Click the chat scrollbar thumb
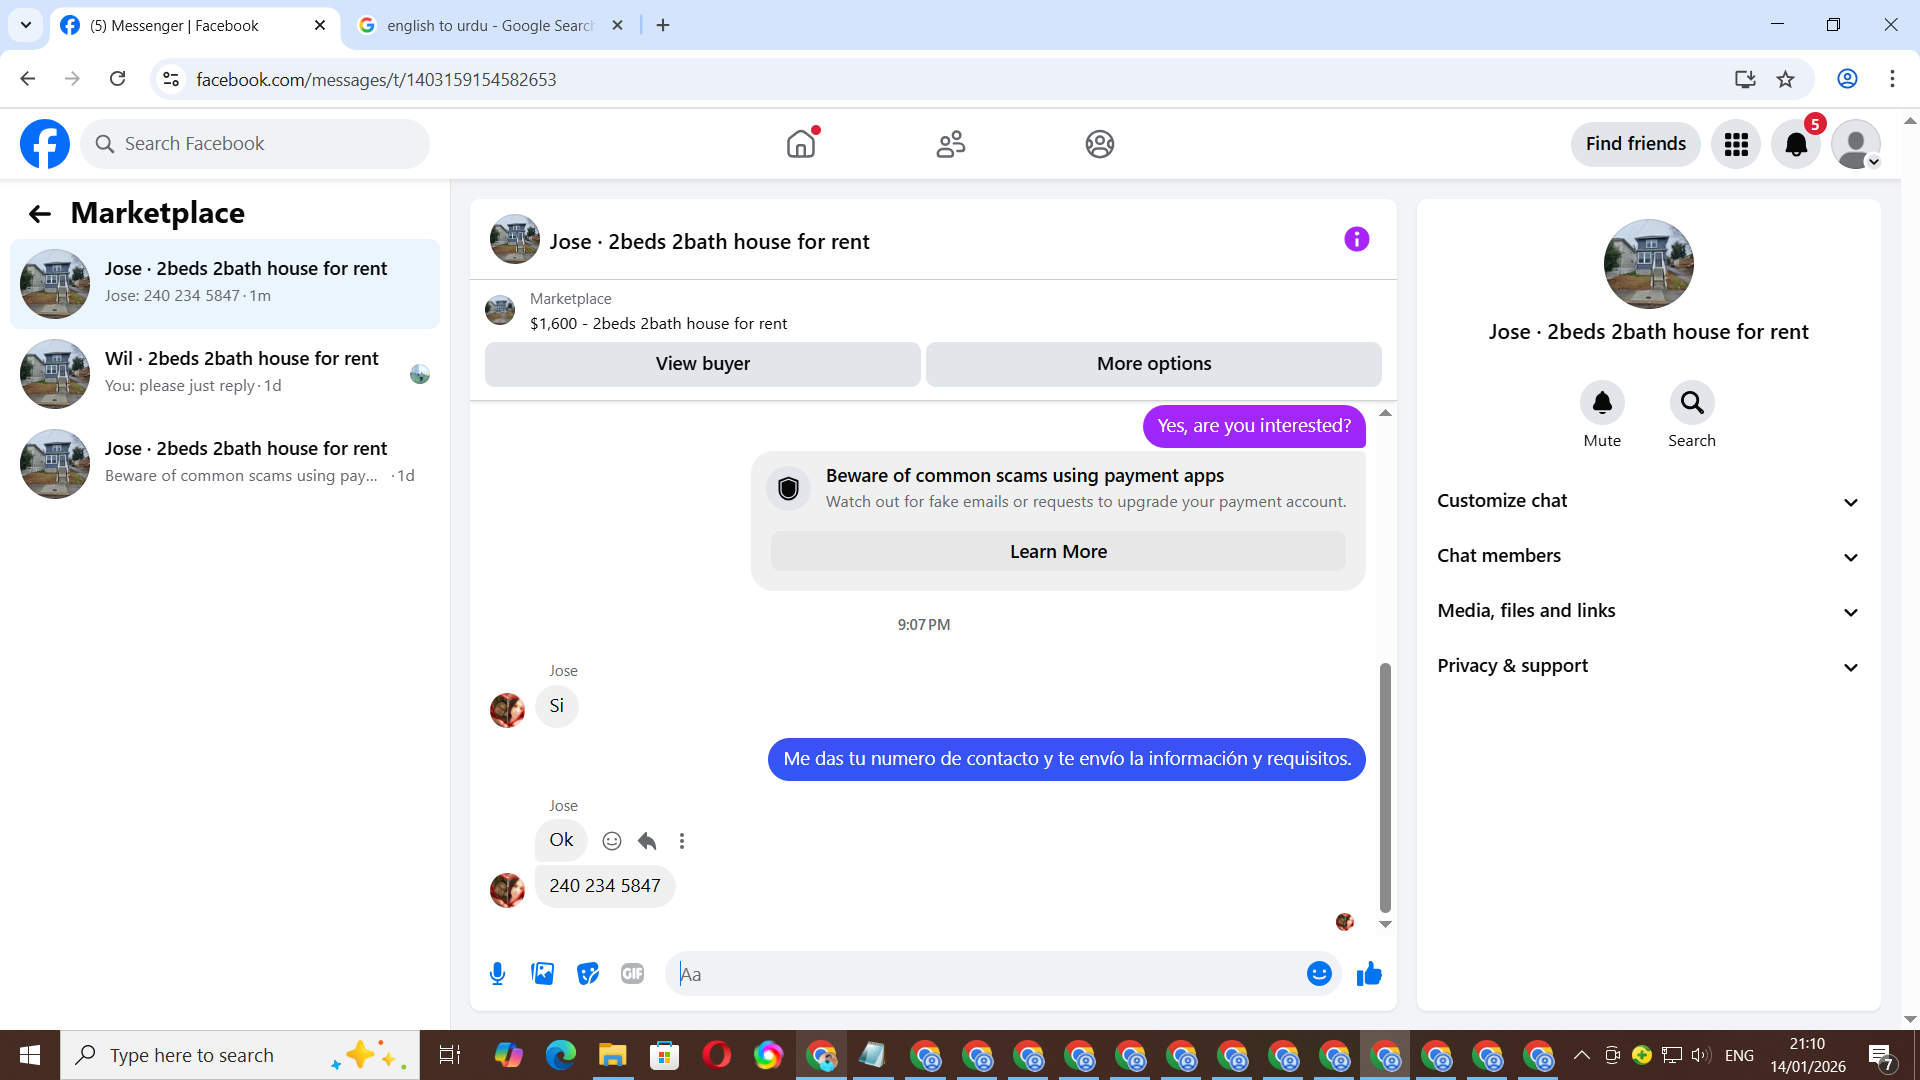The image size is (1920, 1080). pos(1385,786)
